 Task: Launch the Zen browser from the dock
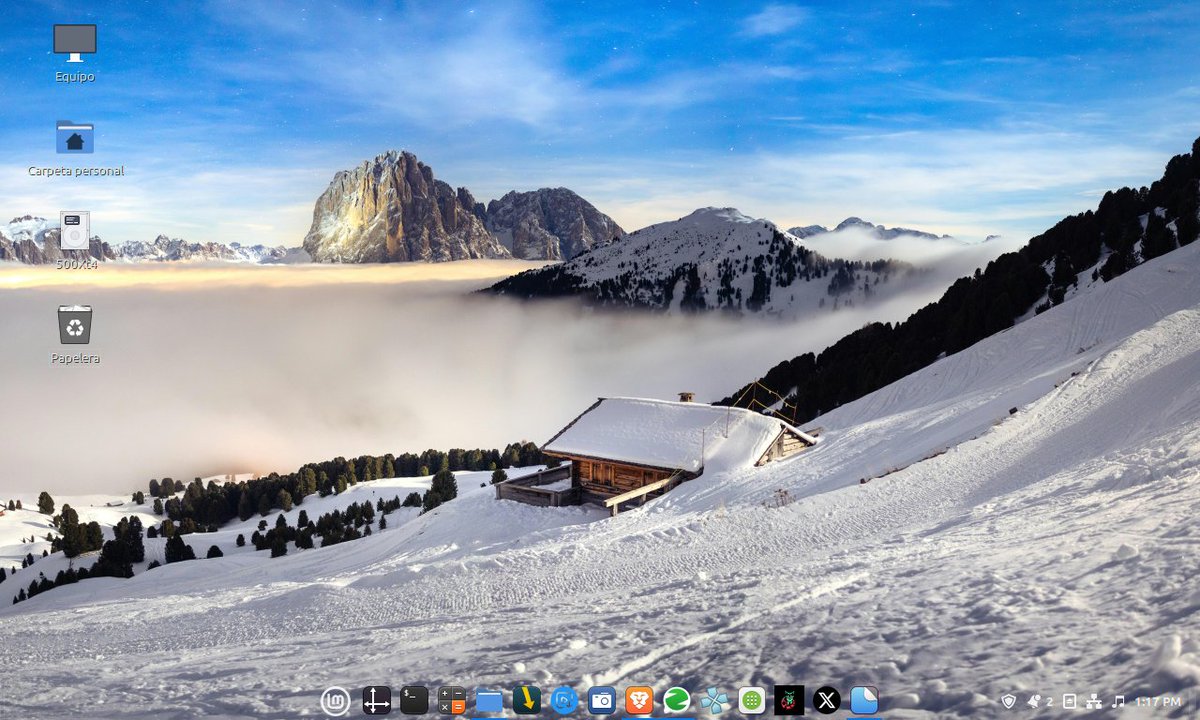tap(675, 701)
